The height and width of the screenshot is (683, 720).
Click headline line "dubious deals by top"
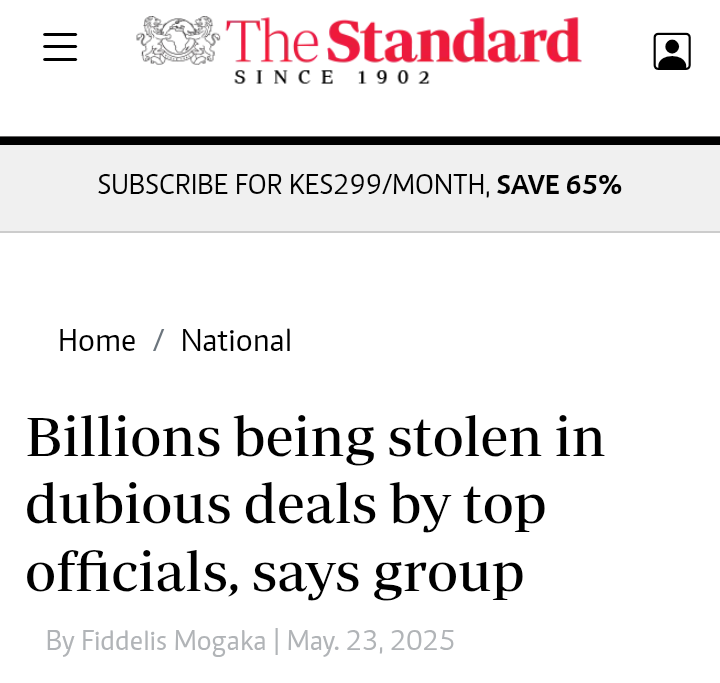click(286, 506)
